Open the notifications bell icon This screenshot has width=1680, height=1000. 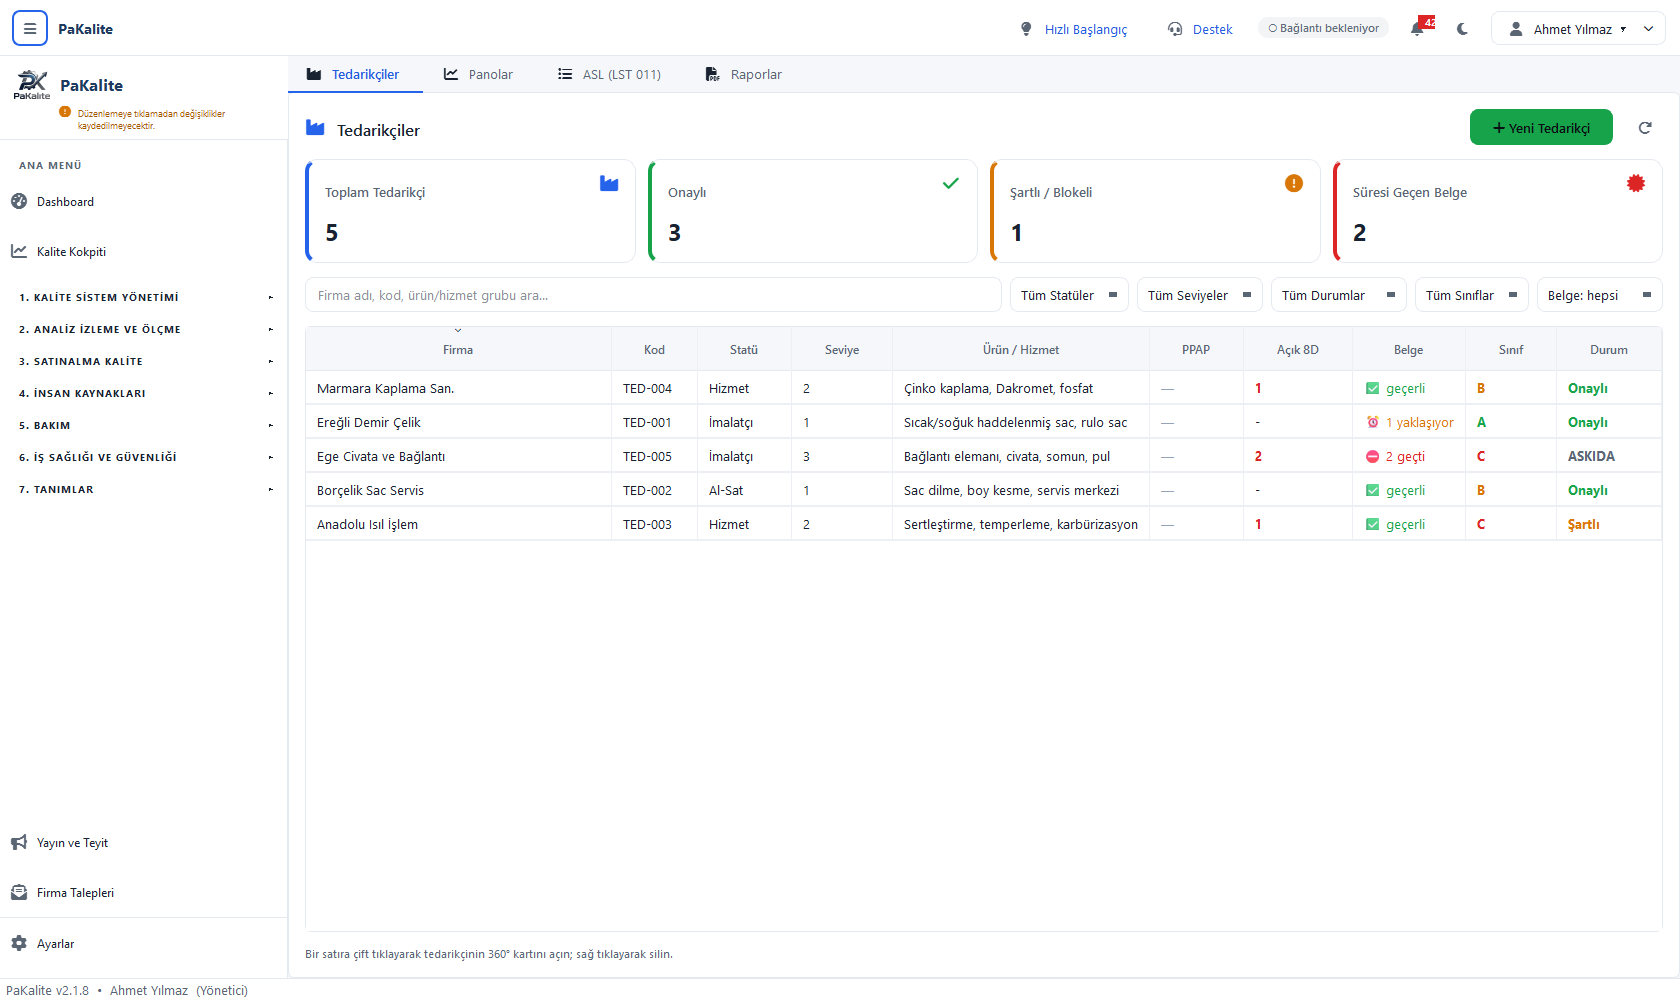coord(1418,29)
